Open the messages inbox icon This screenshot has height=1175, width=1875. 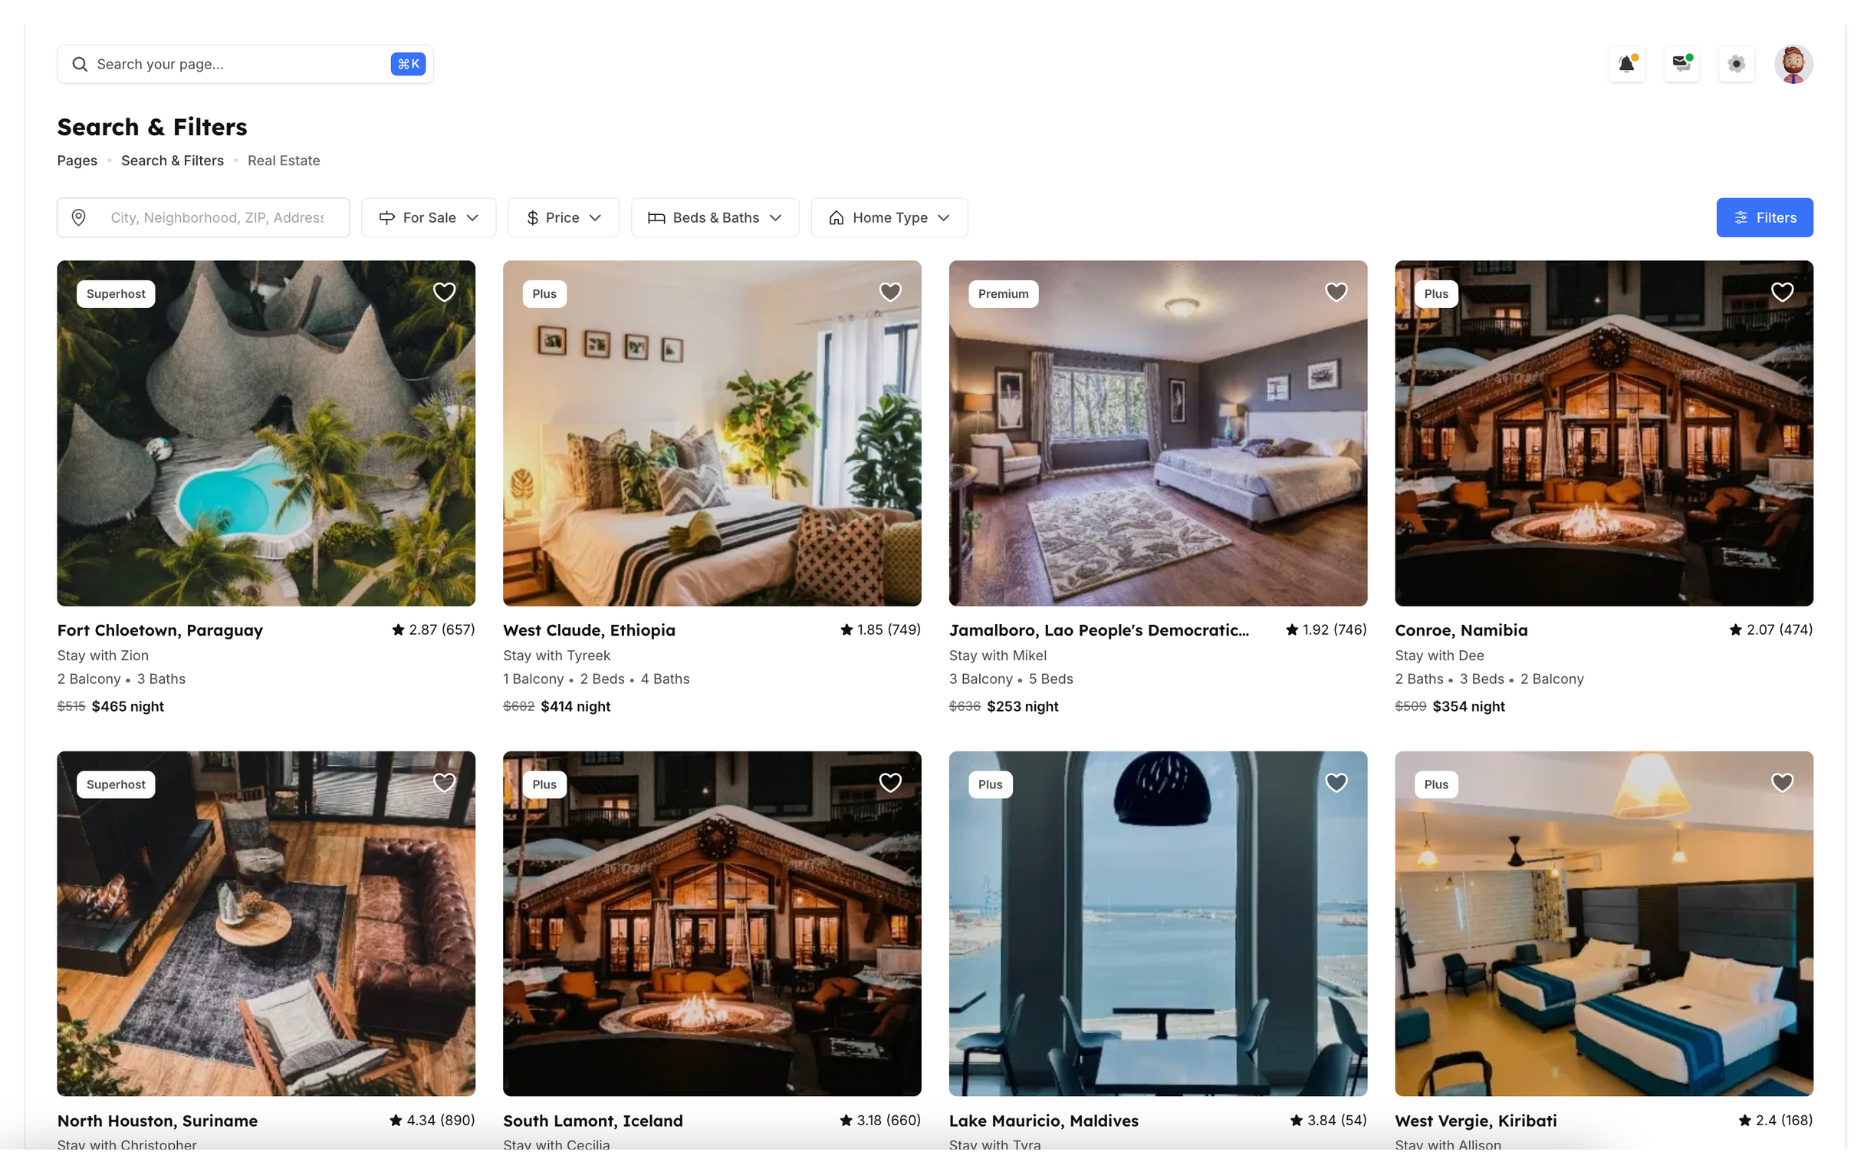[x=1682, y=64]
